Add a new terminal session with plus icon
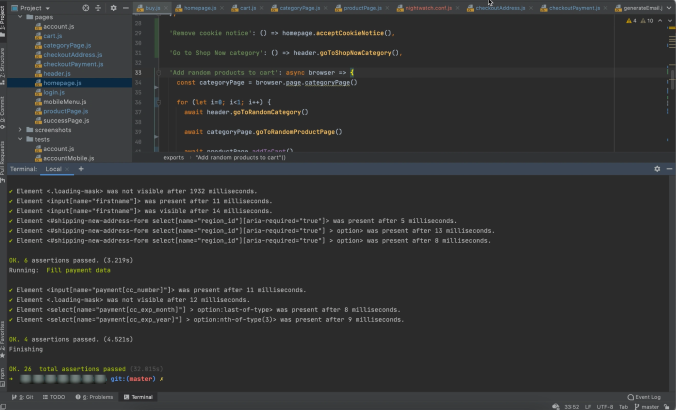This screenshot has height=410, width=676. click(x=81, y=169)
